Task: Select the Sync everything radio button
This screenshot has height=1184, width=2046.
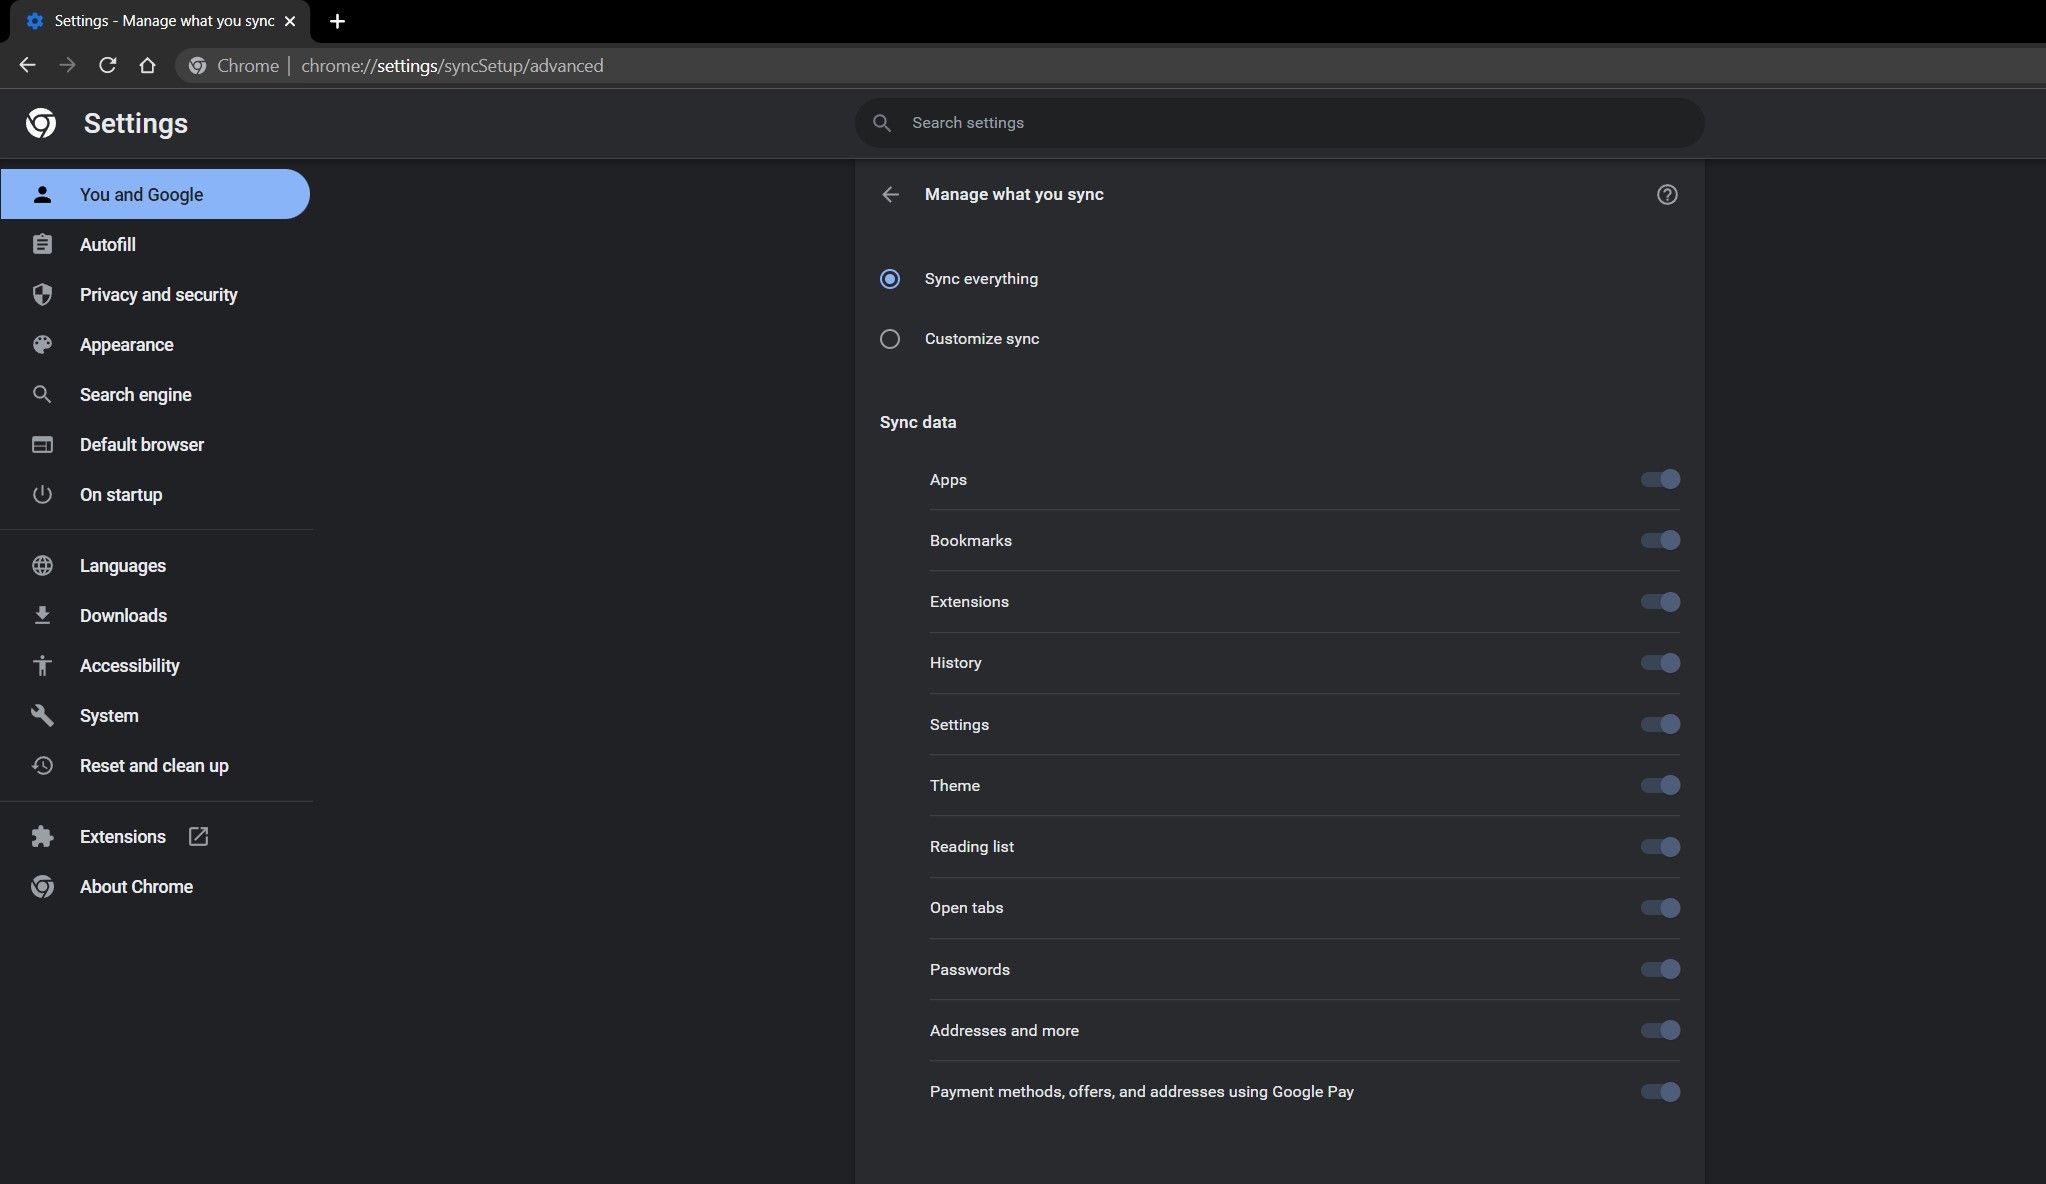Action: [x=889, y=278]
